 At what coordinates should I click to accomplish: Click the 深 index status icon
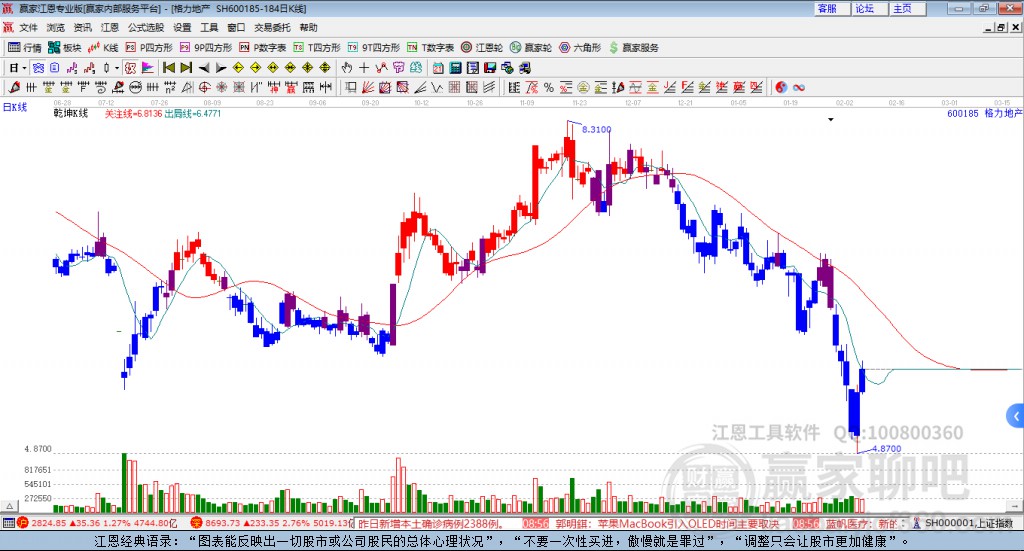[195, 523]
